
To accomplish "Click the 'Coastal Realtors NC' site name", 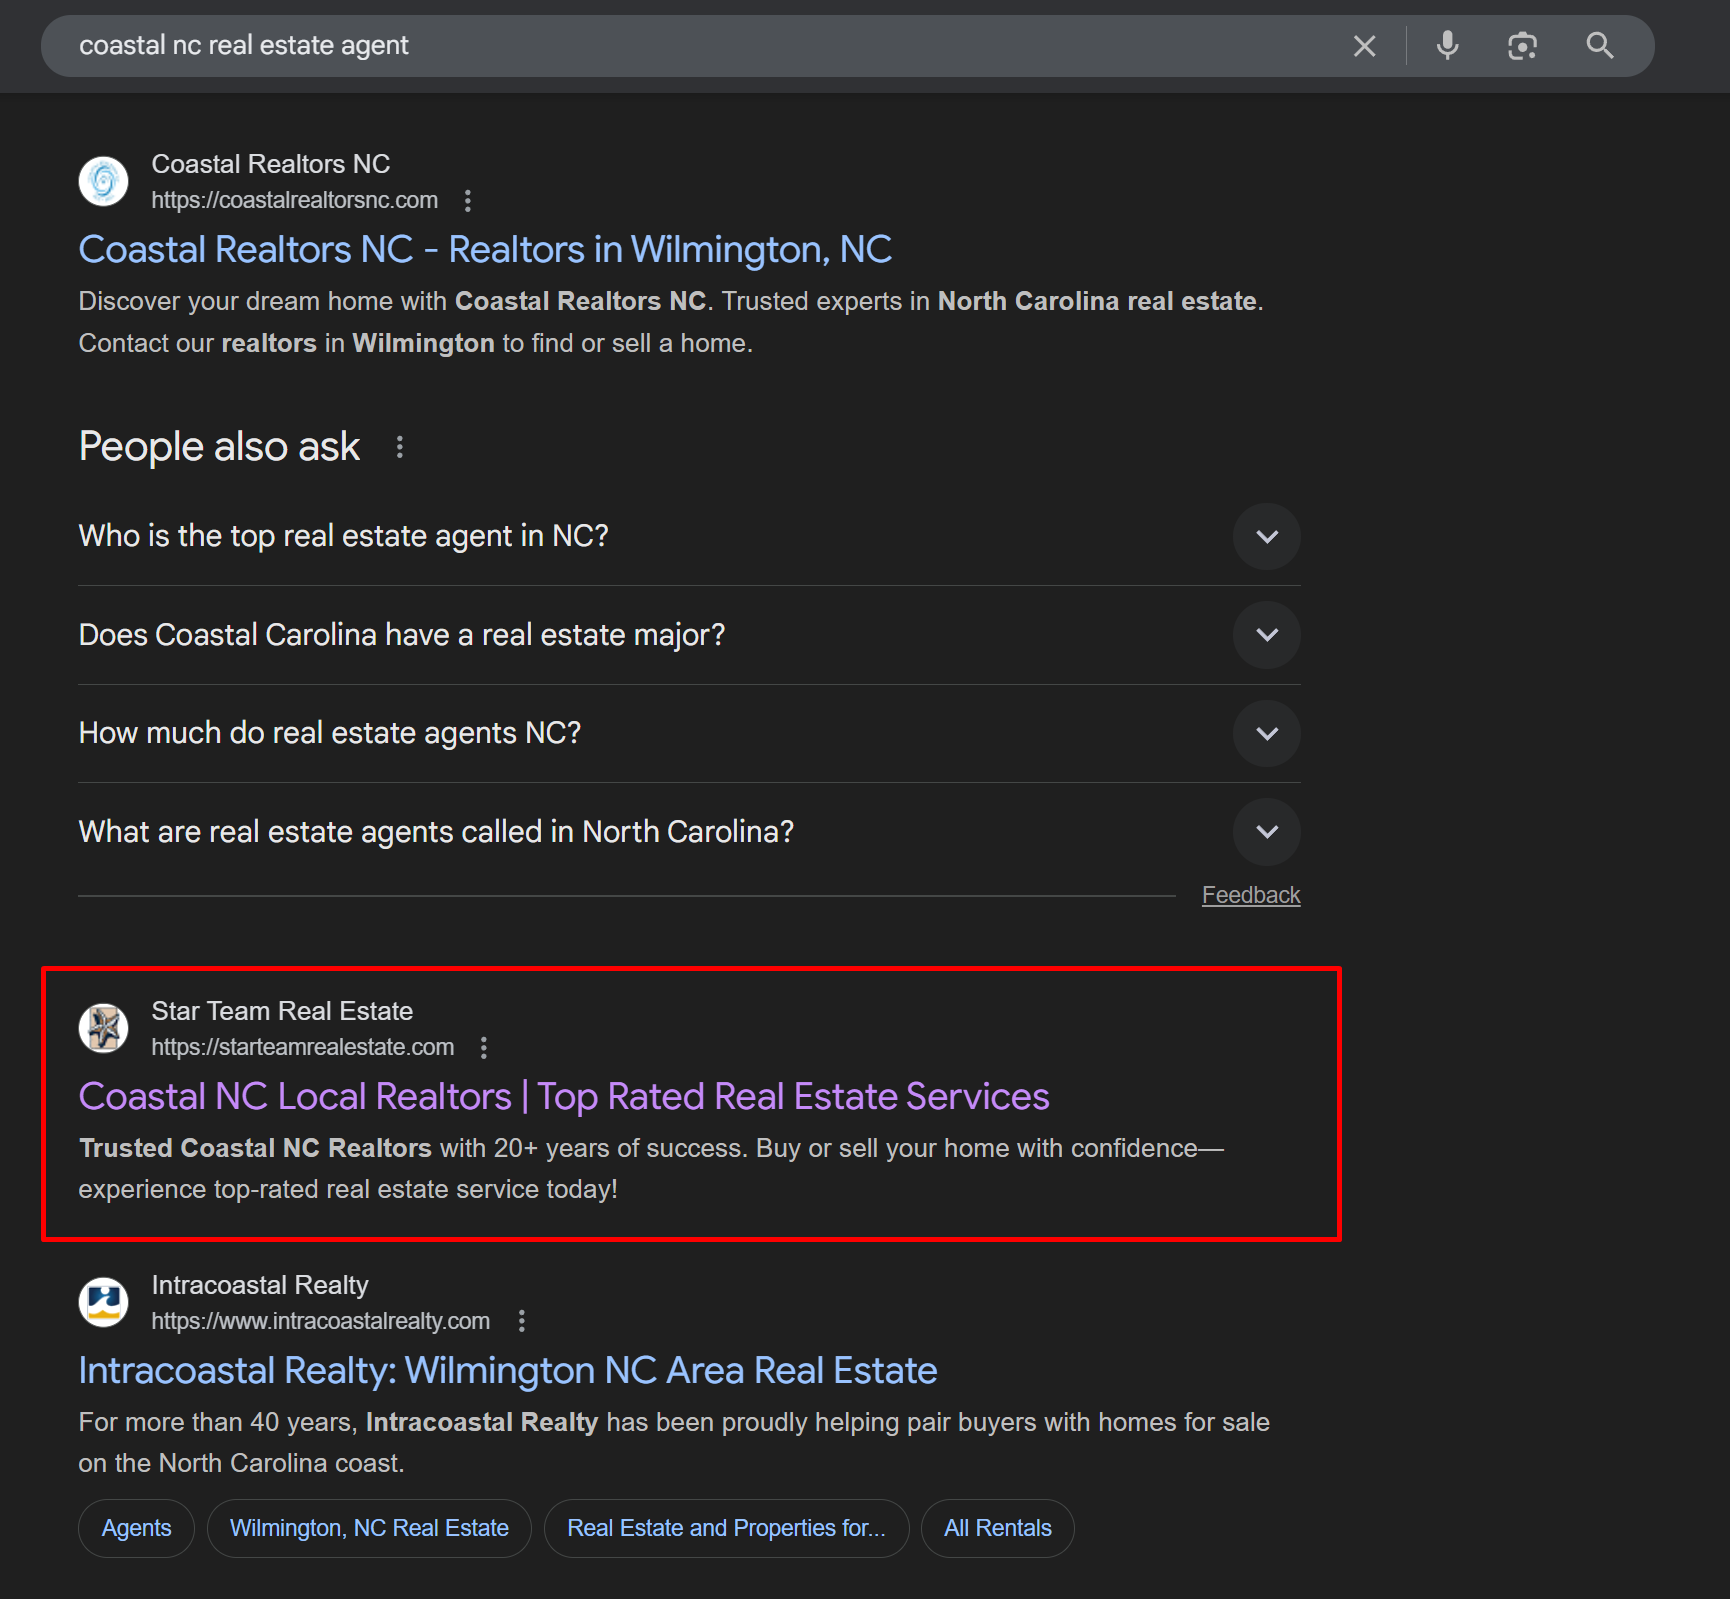I will click(271, 164).
